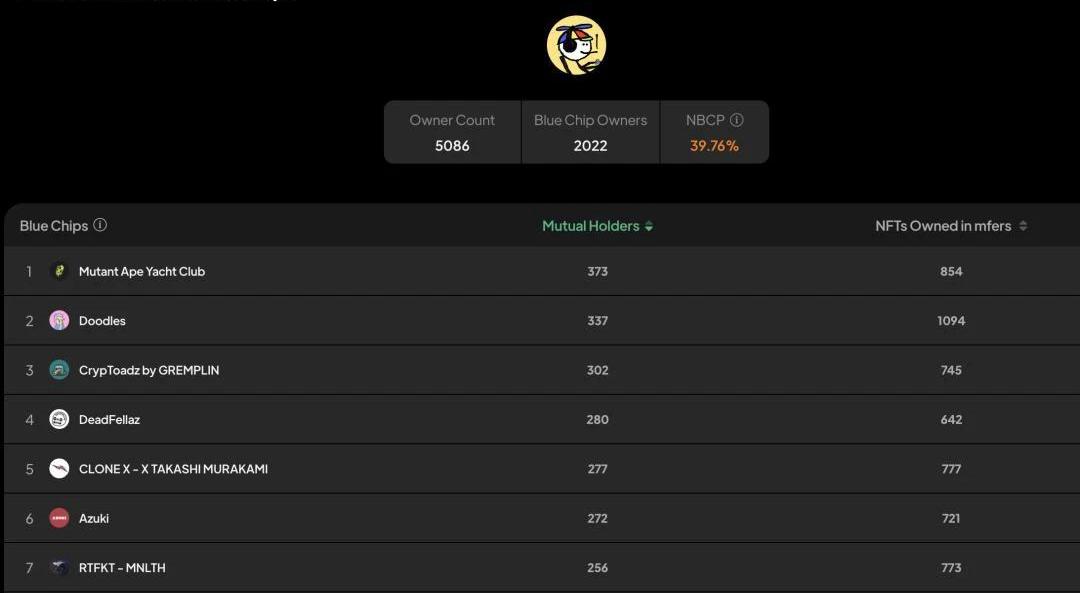The image size is (1080, 593).
Task: Click the Blue Chip Owners stat box
Action: point(590,132)
